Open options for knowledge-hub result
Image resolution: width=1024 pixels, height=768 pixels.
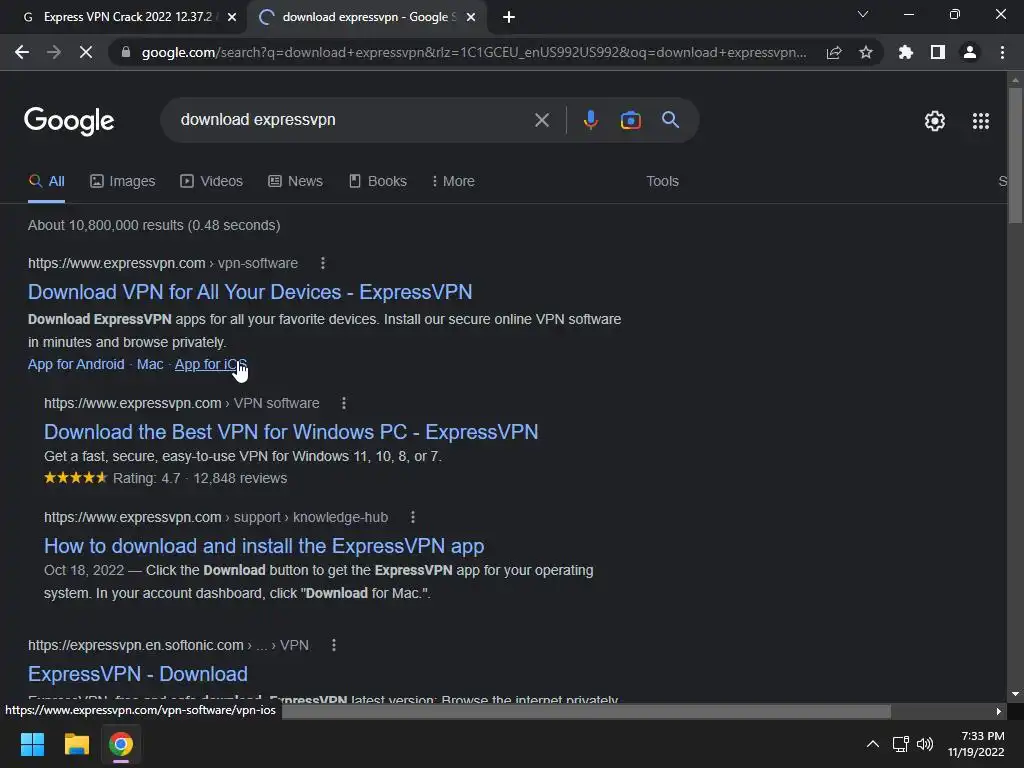(x=412, y=517)
